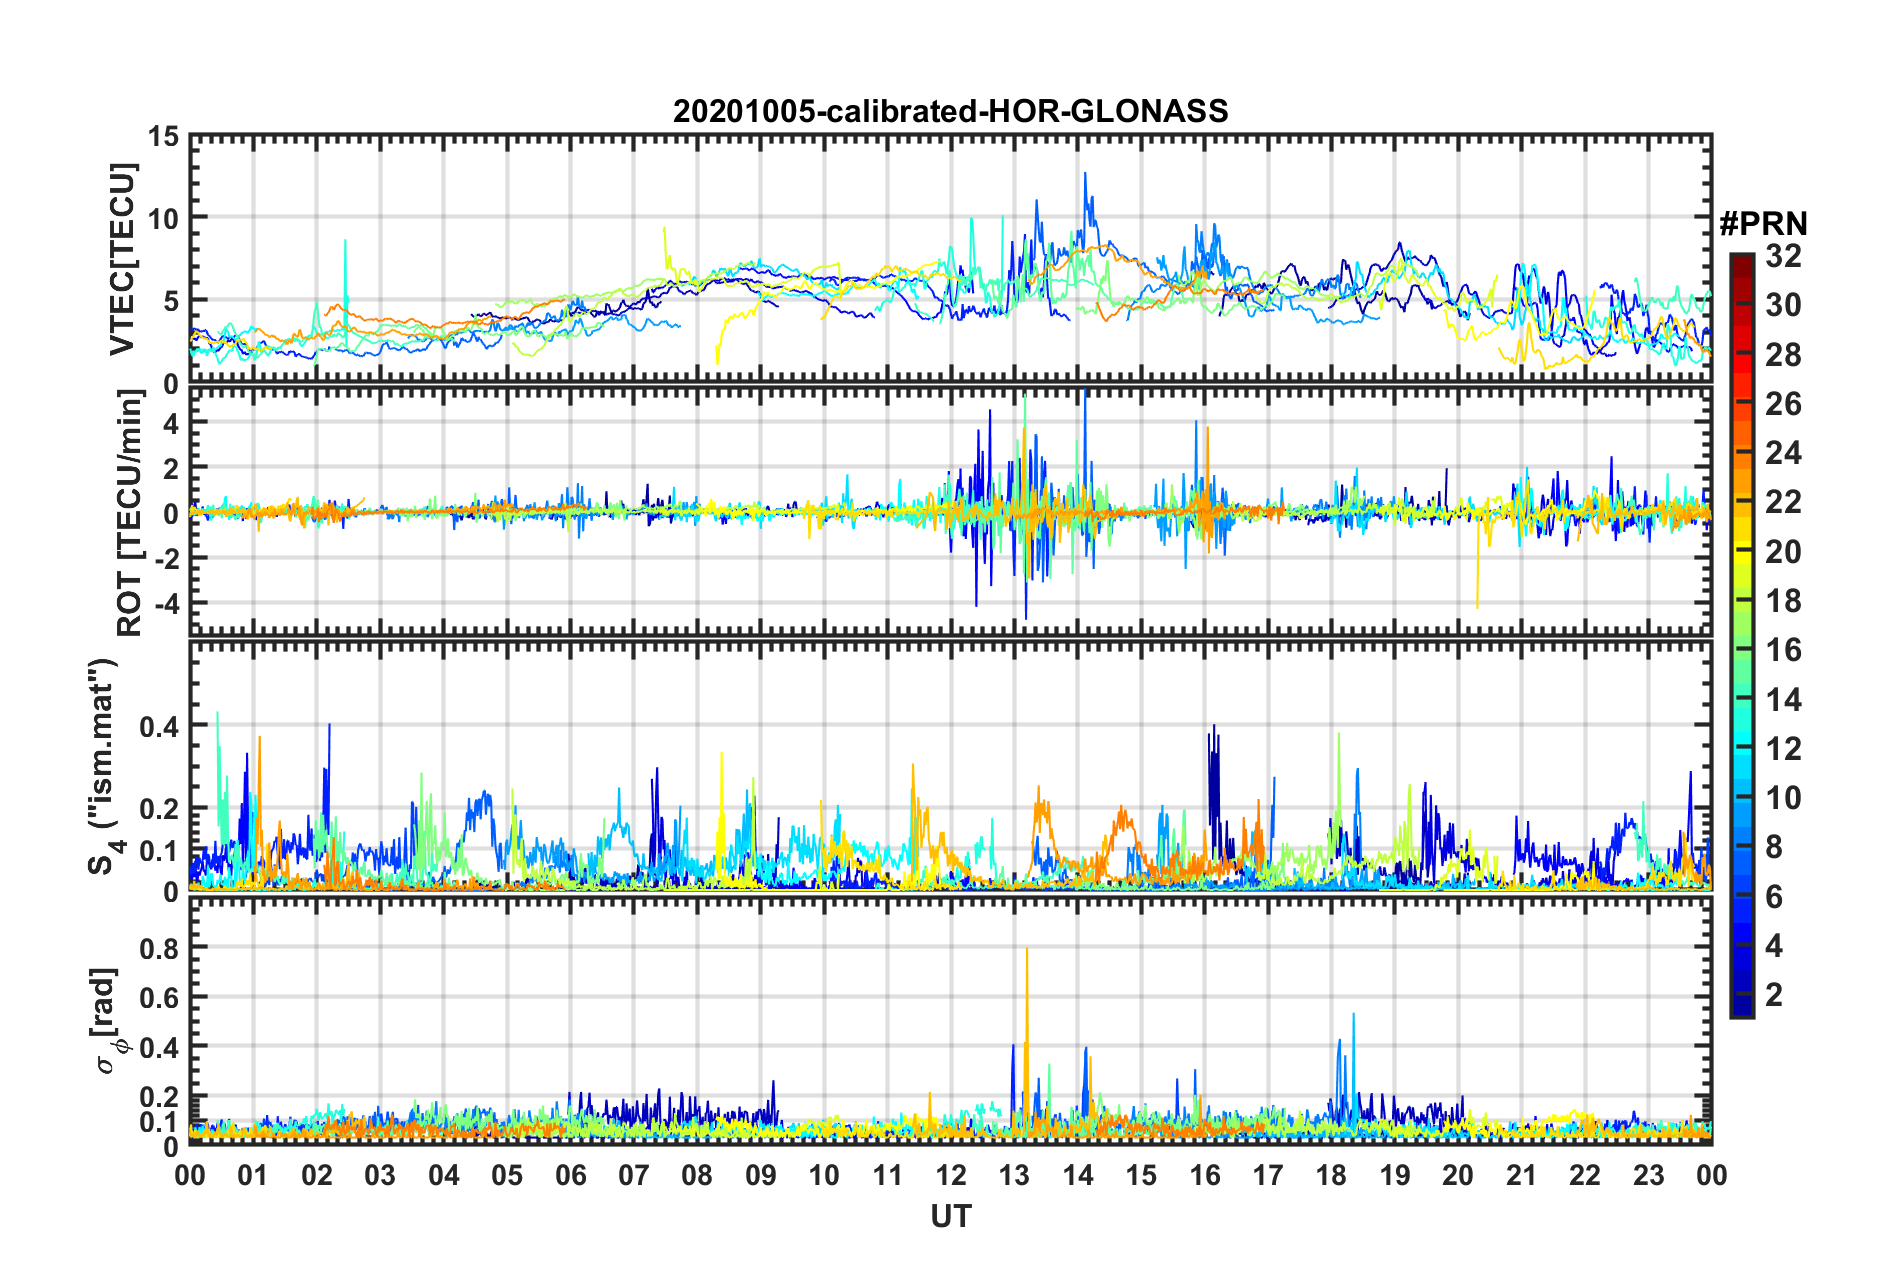Click the colorbar tick label 32
This screenshot has width=1902, height=1272.
click(x=1783, y=256)
